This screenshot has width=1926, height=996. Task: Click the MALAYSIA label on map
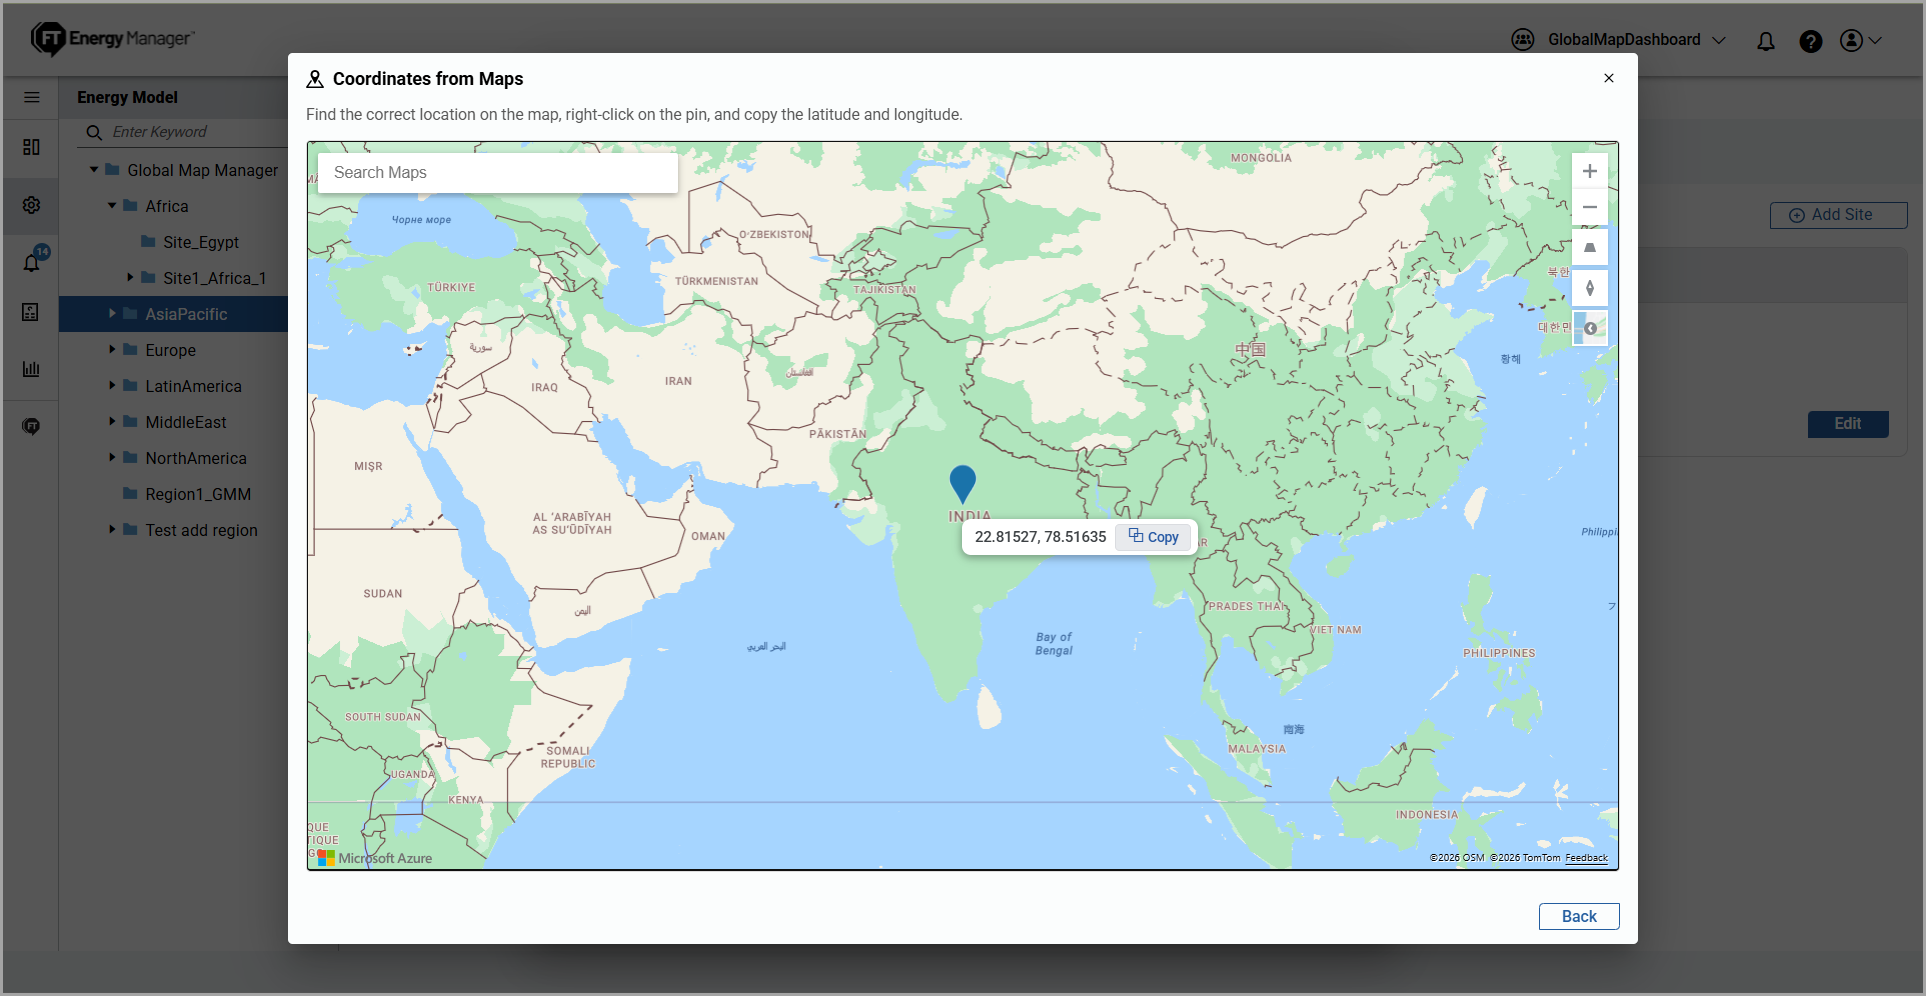[1257, 749]
